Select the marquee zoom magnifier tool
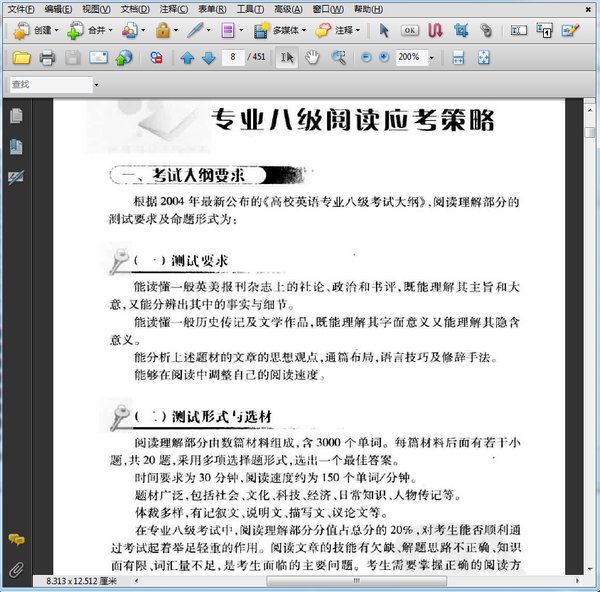 pos(338,58)
